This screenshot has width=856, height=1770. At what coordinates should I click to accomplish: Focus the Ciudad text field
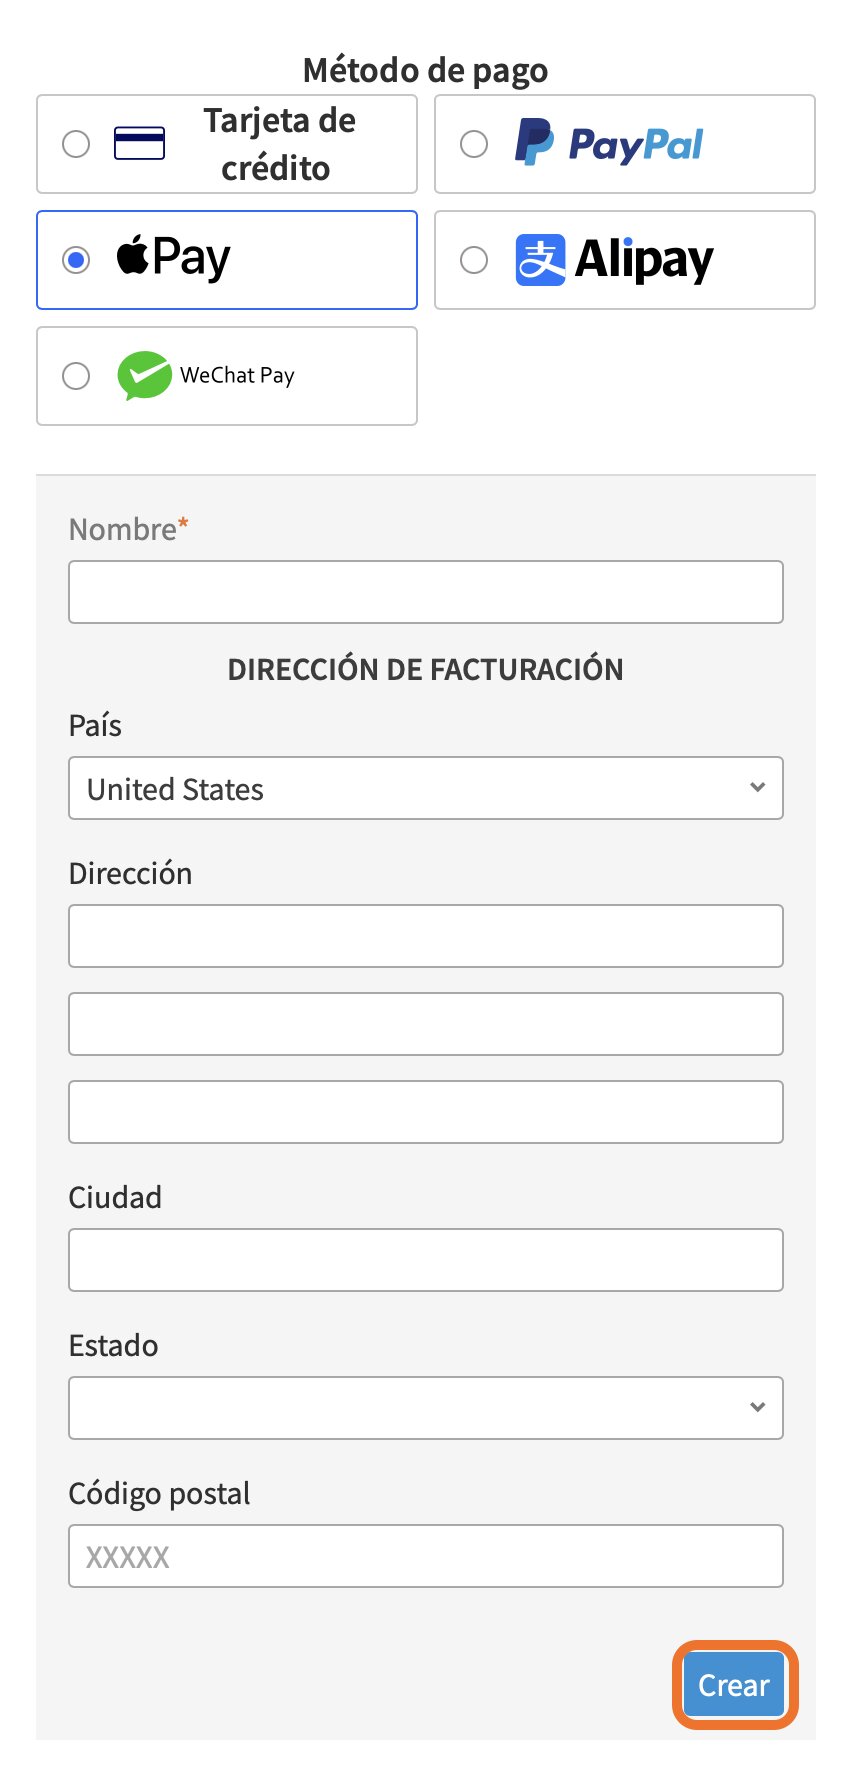426,1260
